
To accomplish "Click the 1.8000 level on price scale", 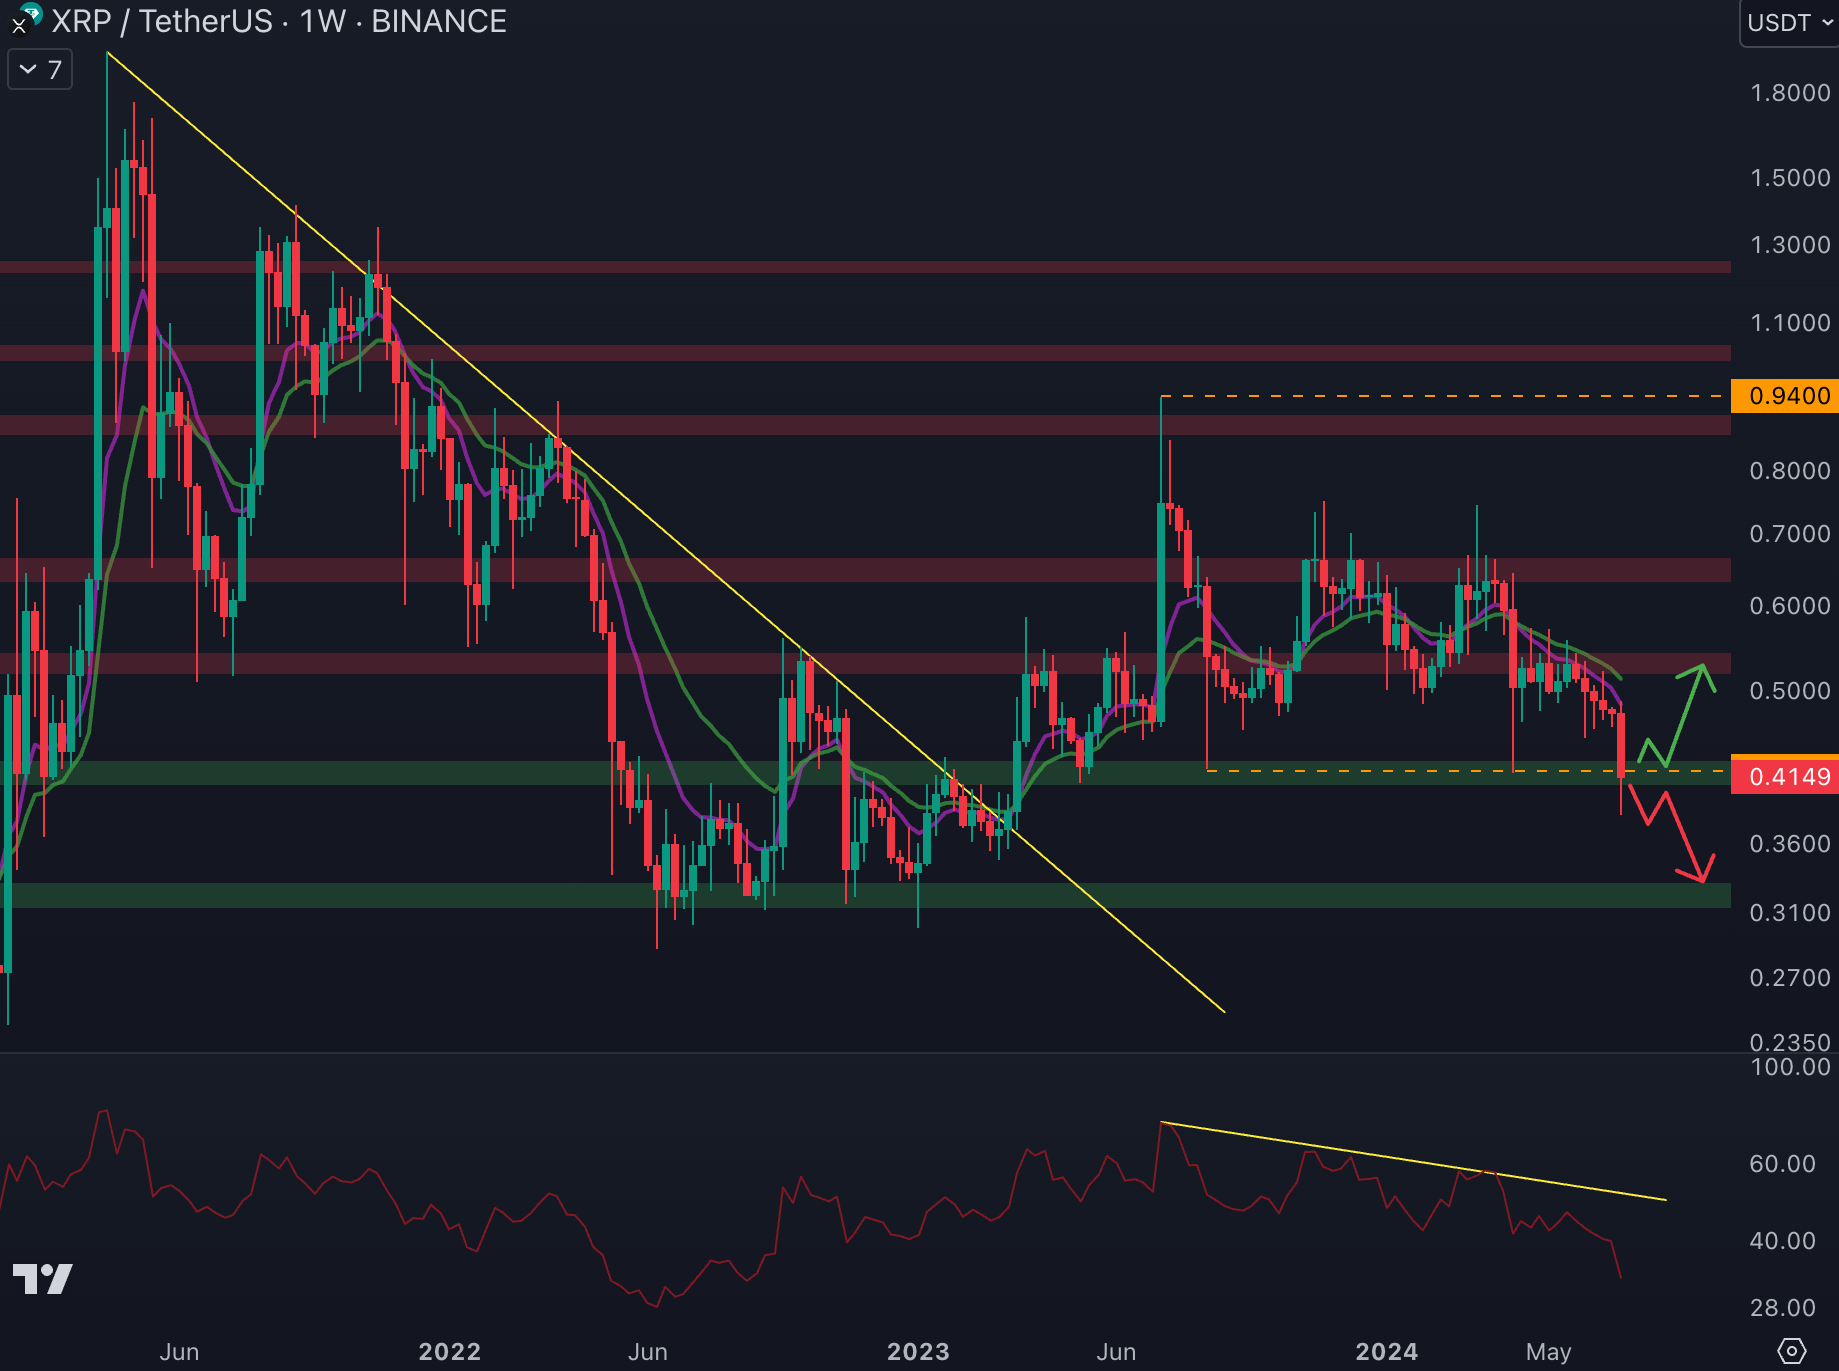I will [1789, 93].
